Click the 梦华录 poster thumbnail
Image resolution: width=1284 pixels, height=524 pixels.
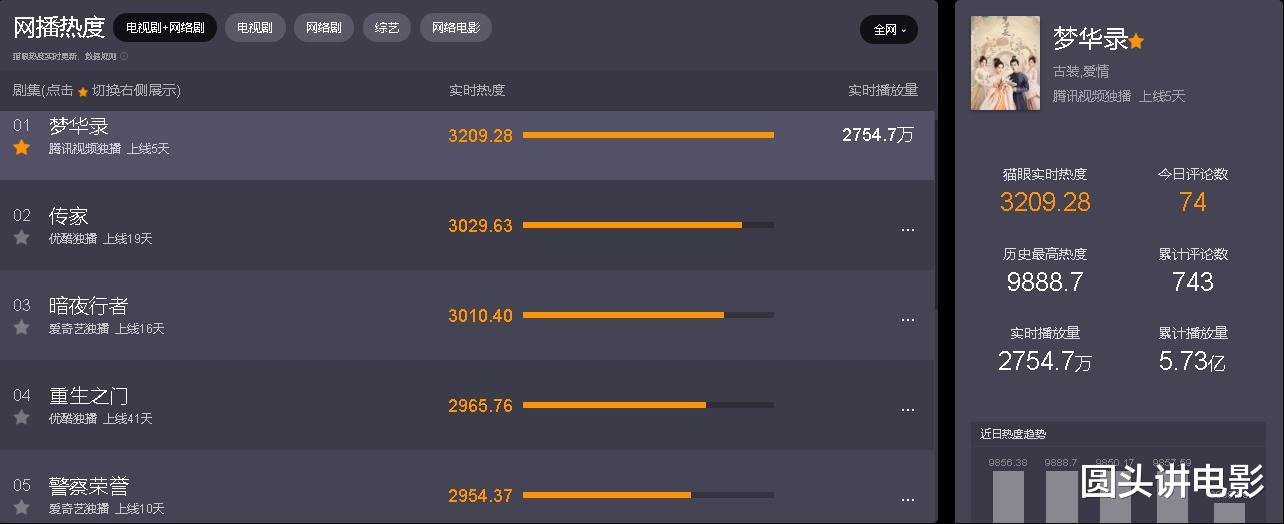click(1005, 63)
